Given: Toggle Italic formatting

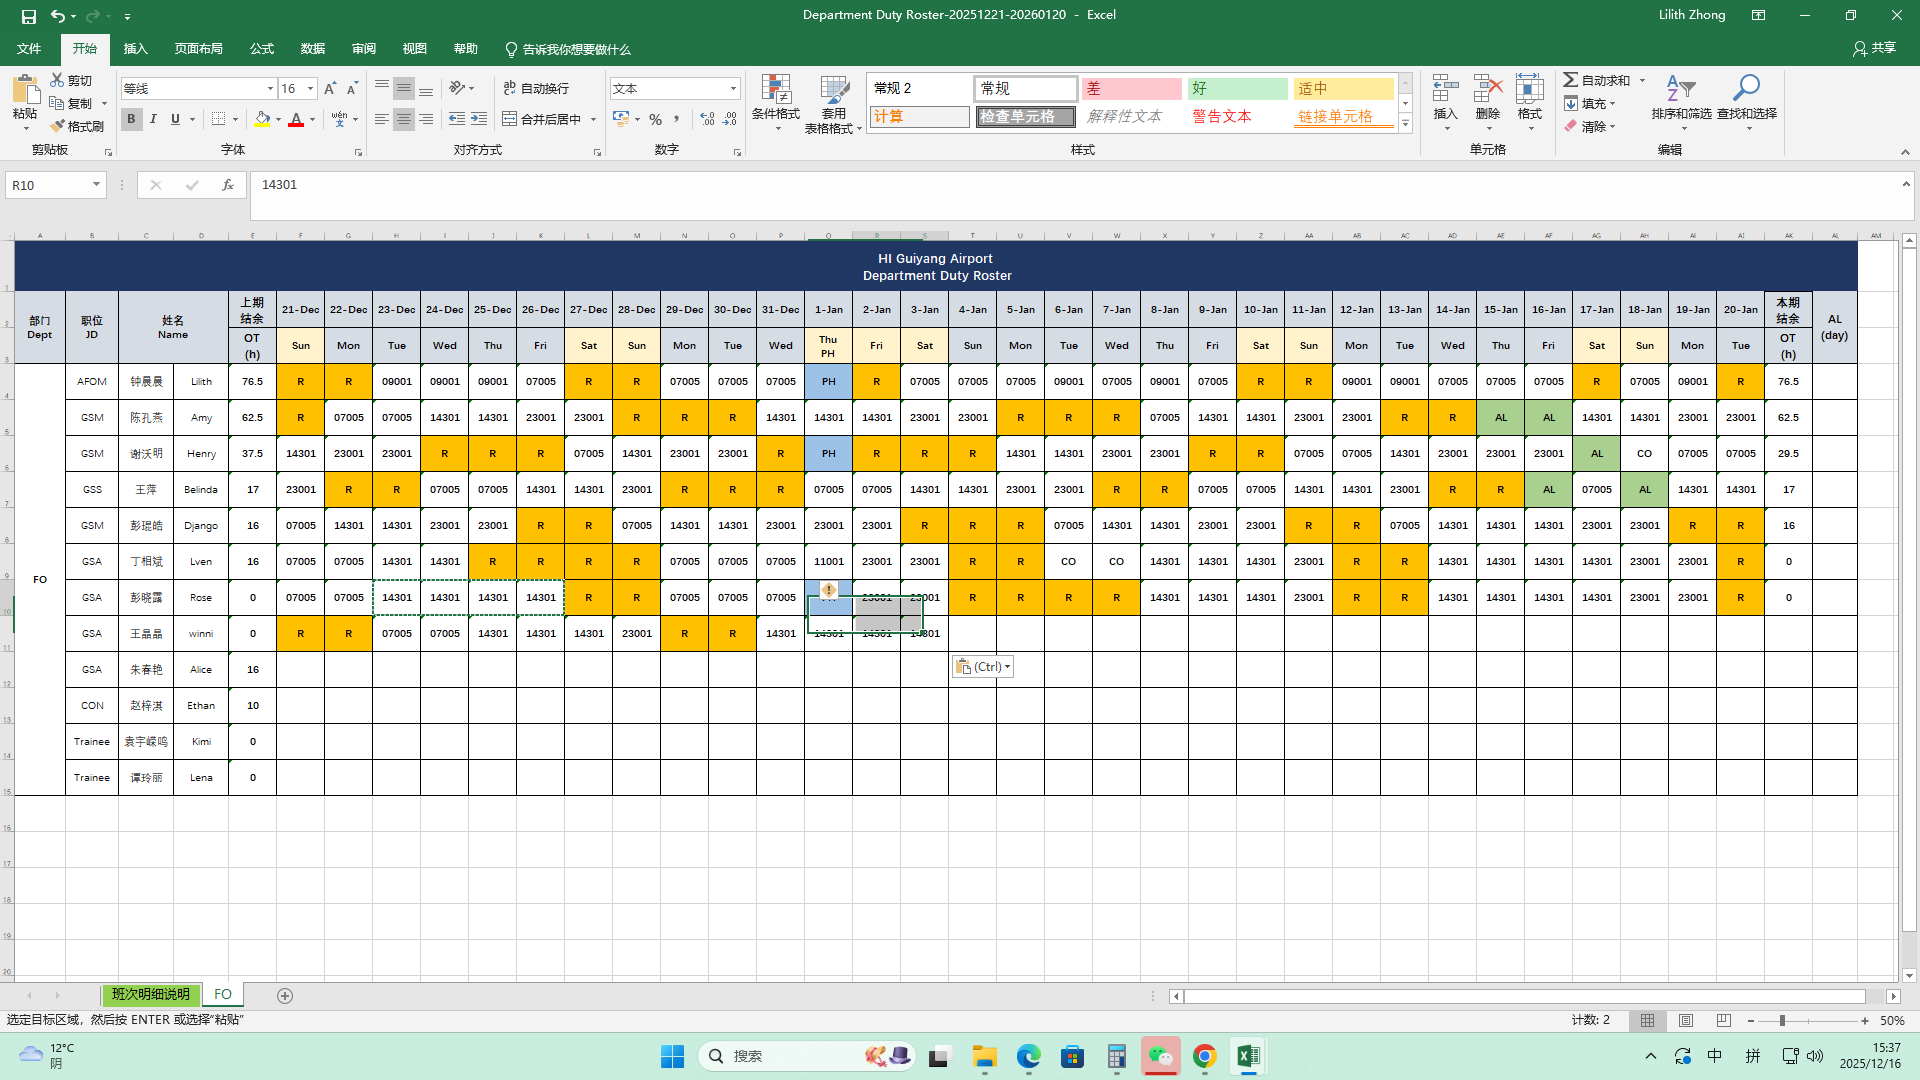Looking at the screenshot, I should click(153, 119).
